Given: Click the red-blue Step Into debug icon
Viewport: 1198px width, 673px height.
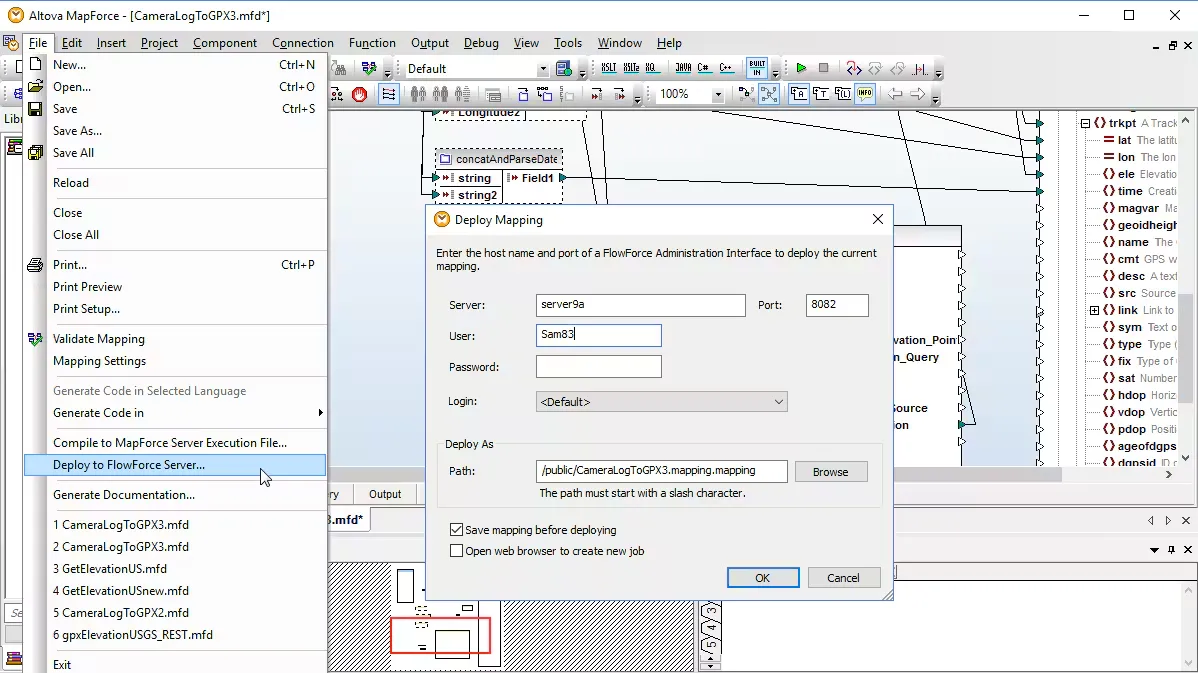Looking at the screenshot, I should (853, 69).
